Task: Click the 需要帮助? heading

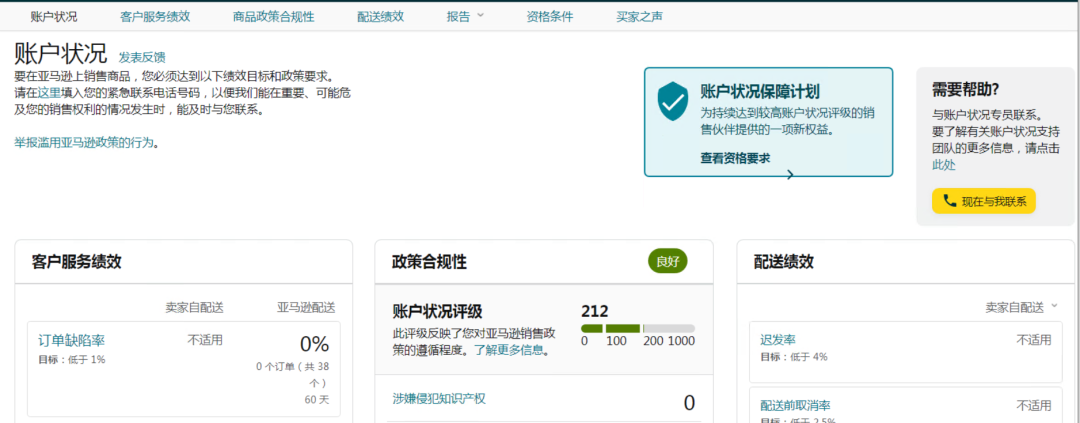Action: point(966,89)
